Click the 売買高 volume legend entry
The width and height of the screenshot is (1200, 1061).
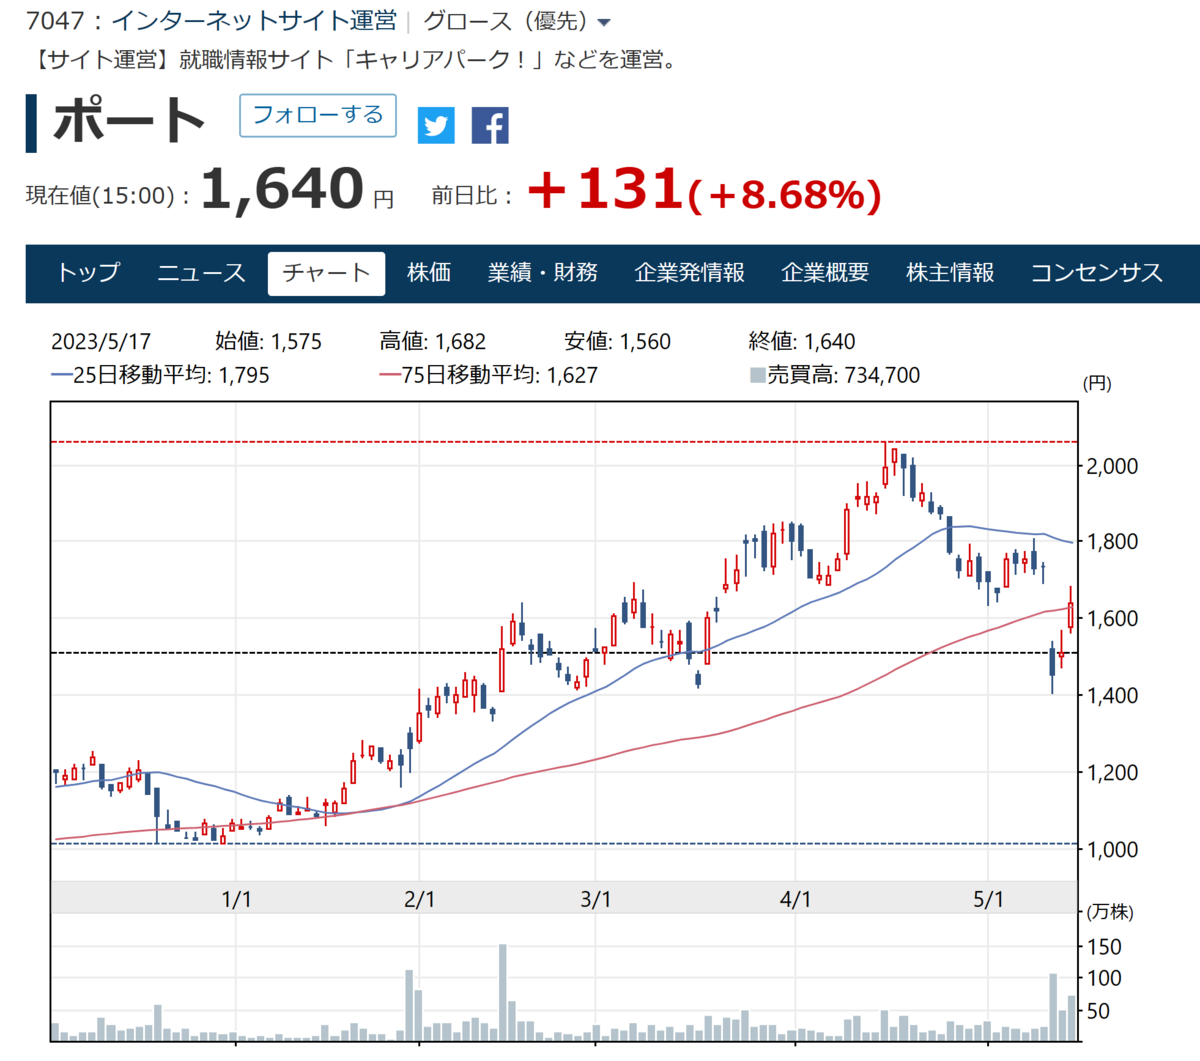coord(835,375)
